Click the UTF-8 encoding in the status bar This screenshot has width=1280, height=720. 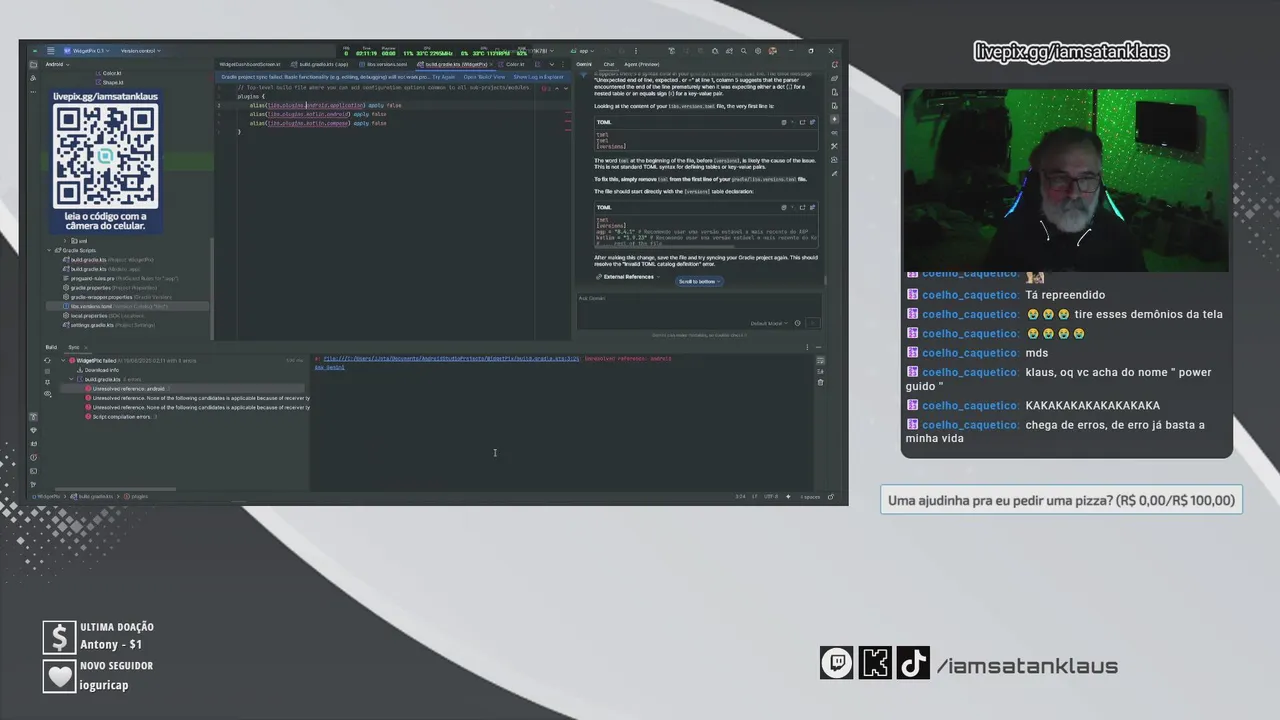coord(771,496)
